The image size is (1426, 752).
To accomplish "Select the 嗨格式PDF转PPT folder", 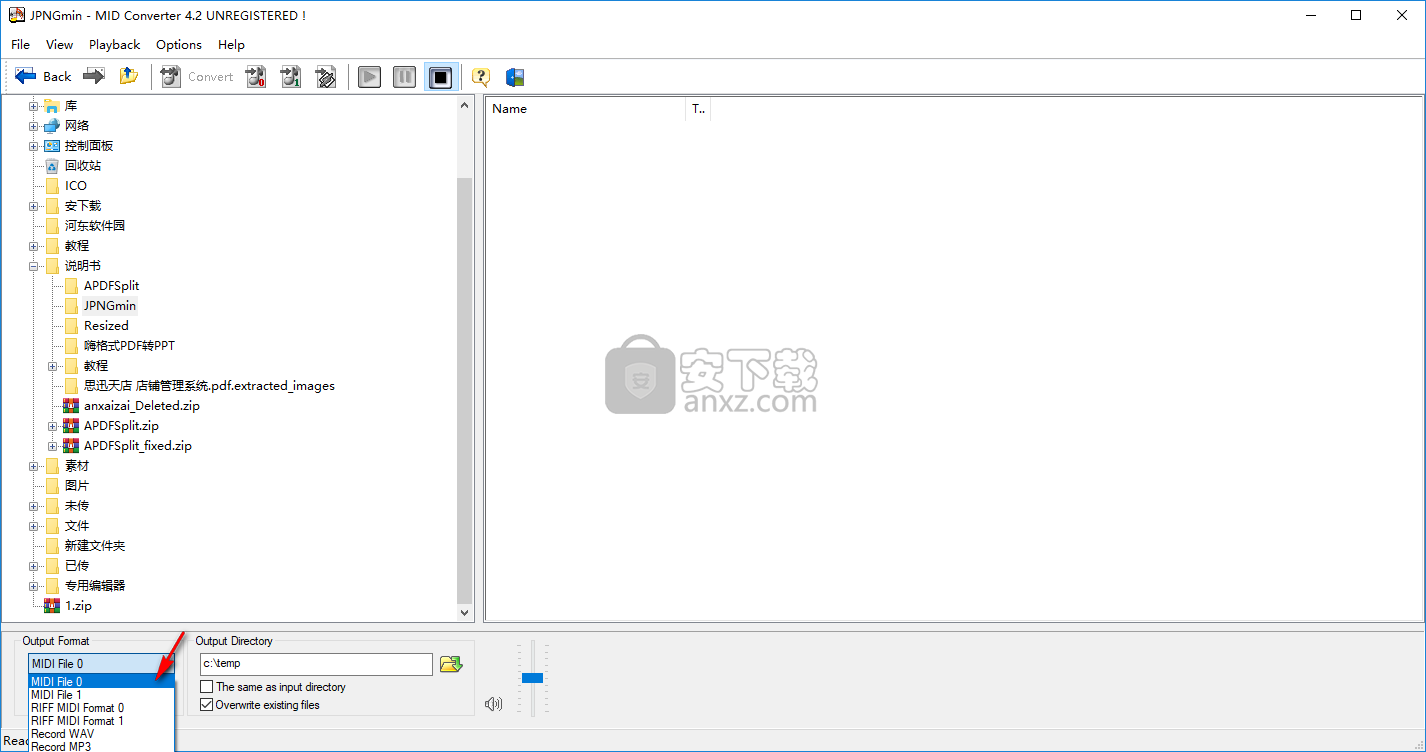I will point(129,346).
